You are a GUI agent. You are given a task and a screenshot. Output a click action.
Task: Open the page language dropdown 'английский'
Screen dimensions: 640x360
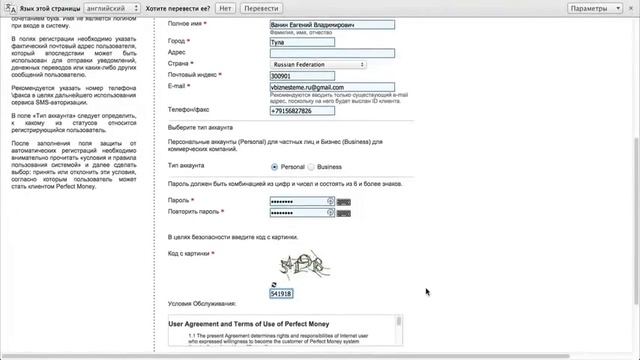(112, 8)
